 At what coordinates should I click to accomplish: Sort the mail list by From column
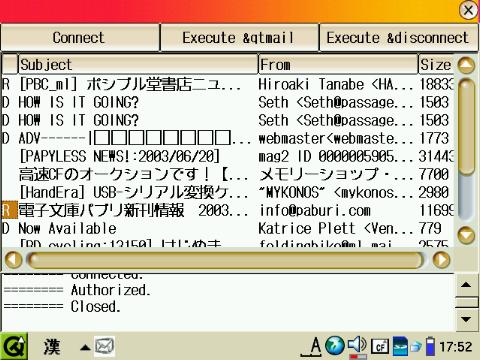[338, 64]
